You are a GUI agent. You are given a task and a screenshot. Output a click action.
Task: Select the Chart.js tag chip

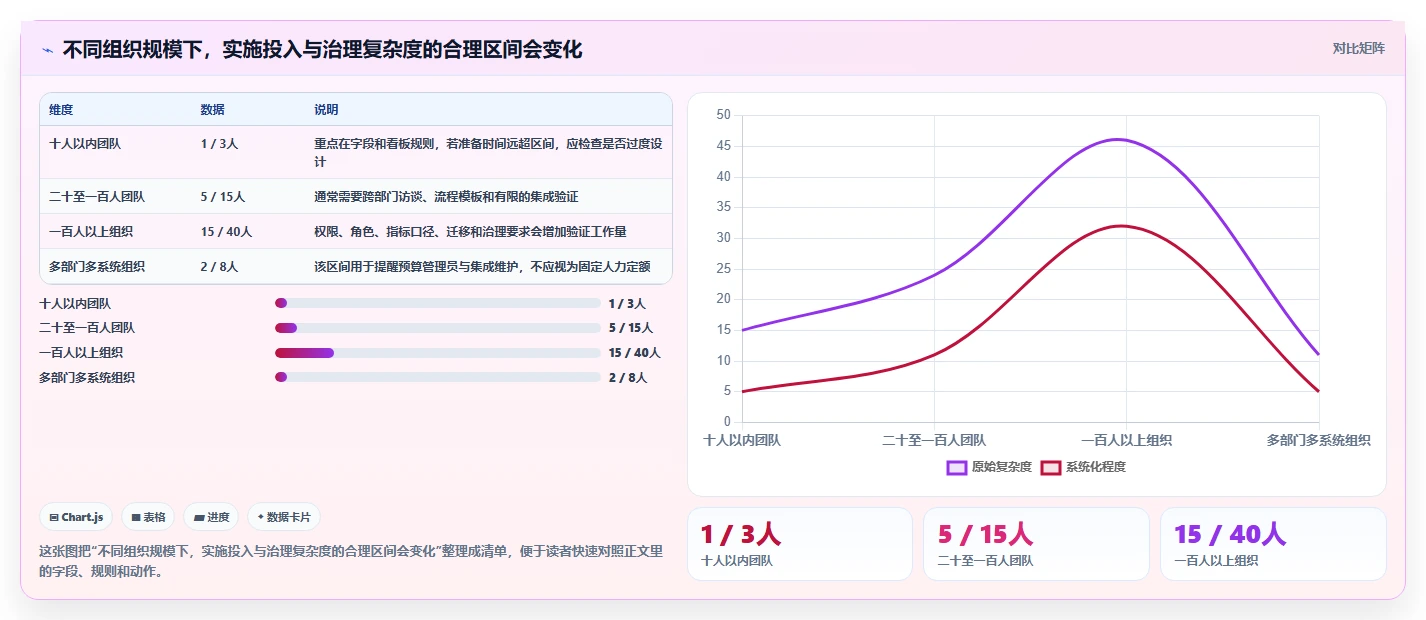tap(77, 517)
